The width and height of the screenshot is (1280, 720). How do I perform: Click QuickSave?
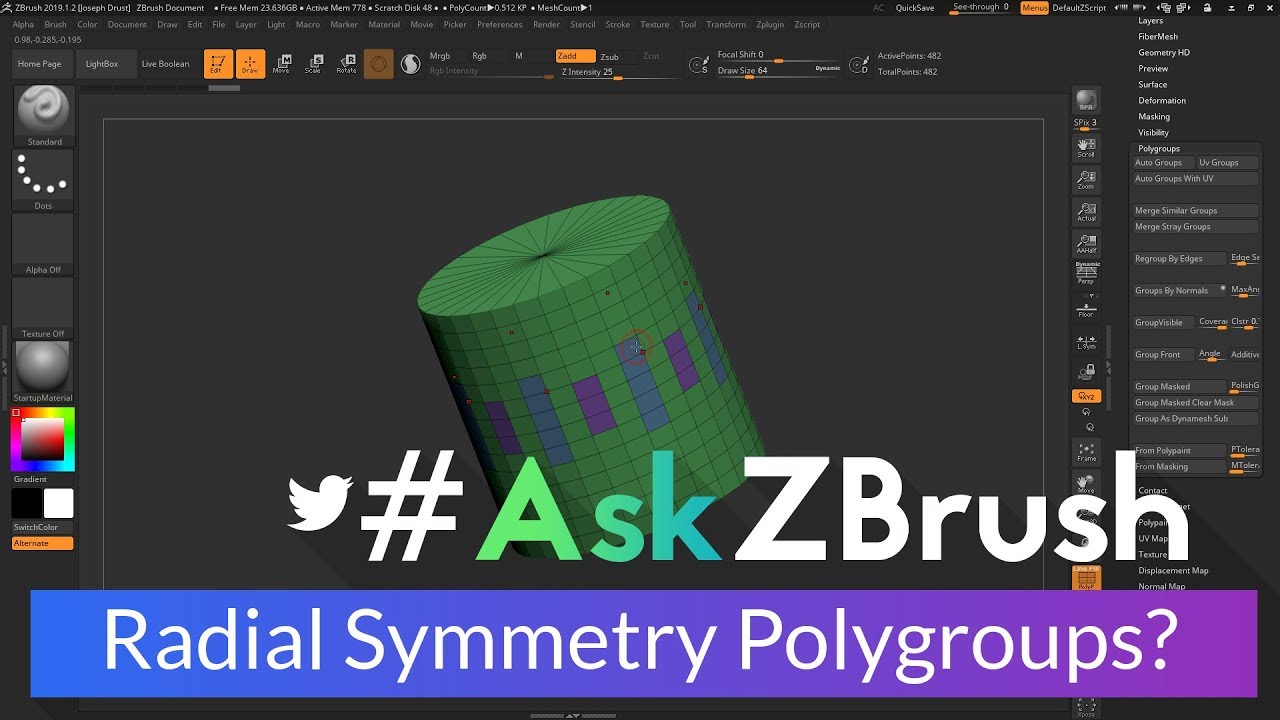(x=915, y=7)
